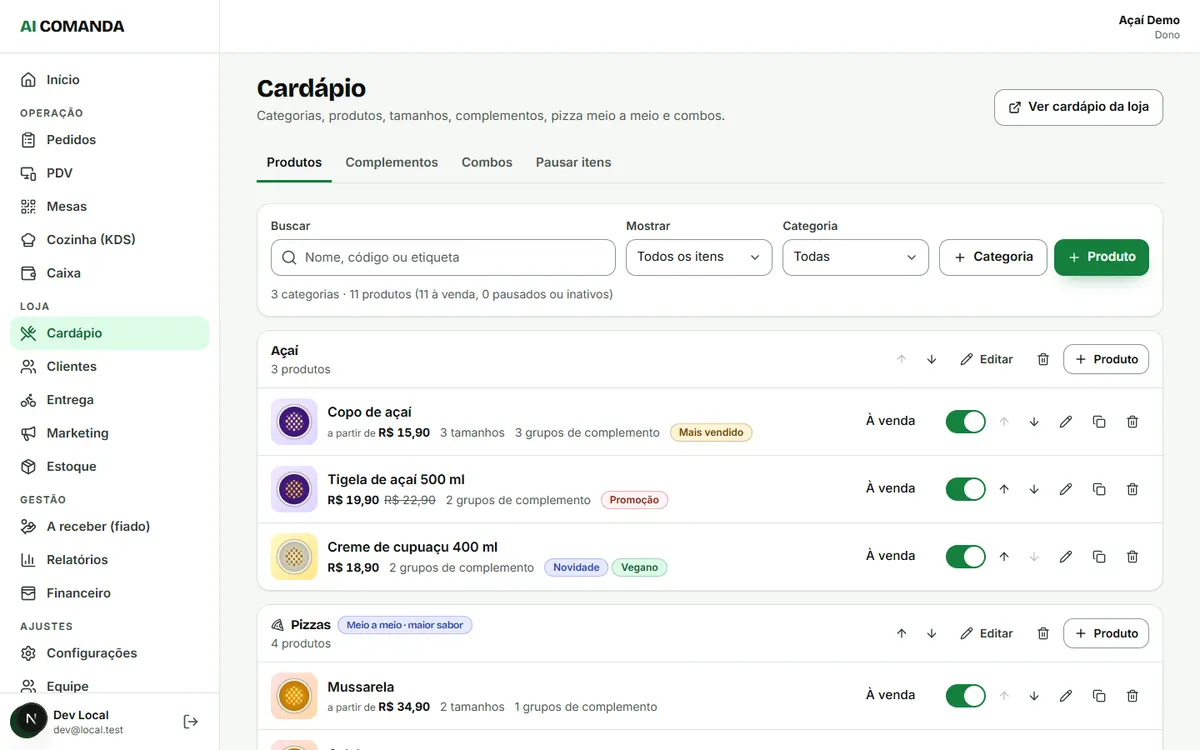Image resolution: width=1200 pixels, height=750 pixels.
Task: Delete Creme de cupuaçu 400 ml trash icon
Action: (1132, 556)
